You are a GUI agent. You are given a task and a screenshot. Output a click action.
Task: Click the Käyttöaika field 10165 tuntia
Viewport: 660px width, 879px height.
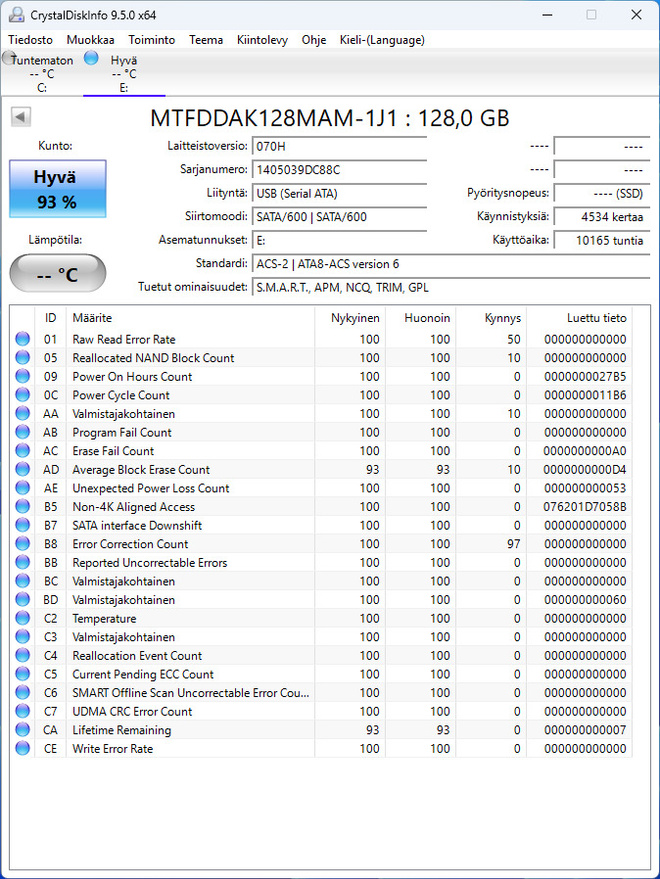[x=602, y=240]
